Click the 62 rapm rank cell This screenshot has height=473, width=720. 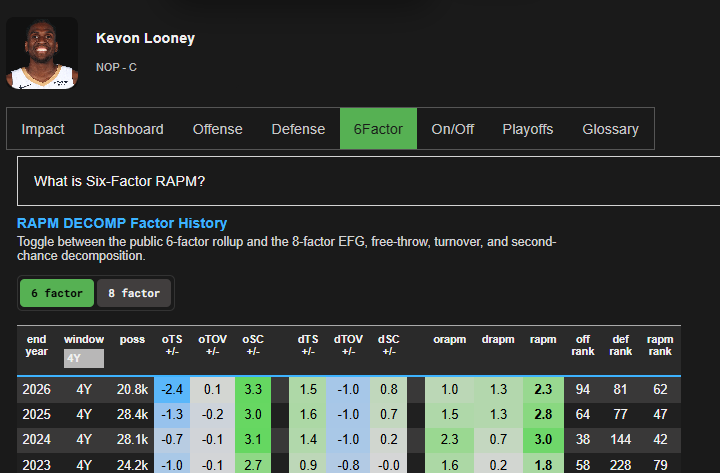point(660,389)
